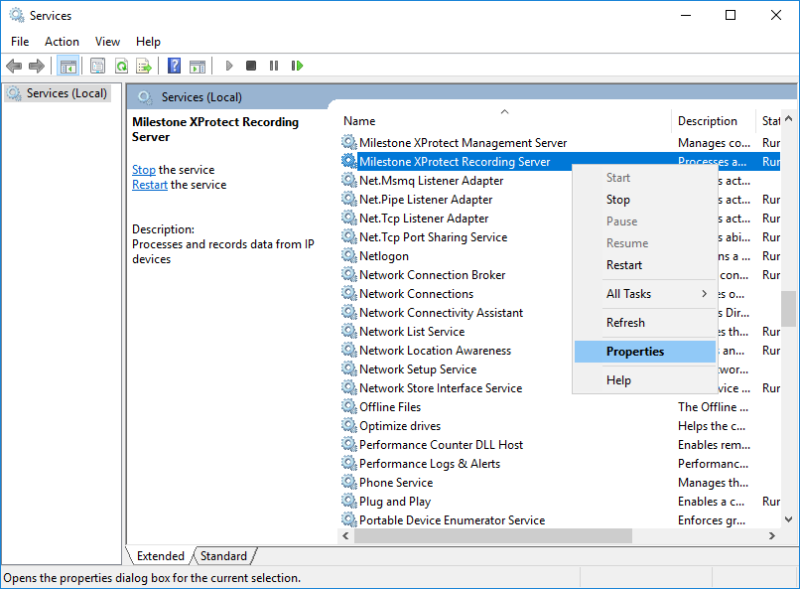The width and height of the screenshot is (800, 589).
Task: Sort by the Description column header
Action: coord(713,121)
